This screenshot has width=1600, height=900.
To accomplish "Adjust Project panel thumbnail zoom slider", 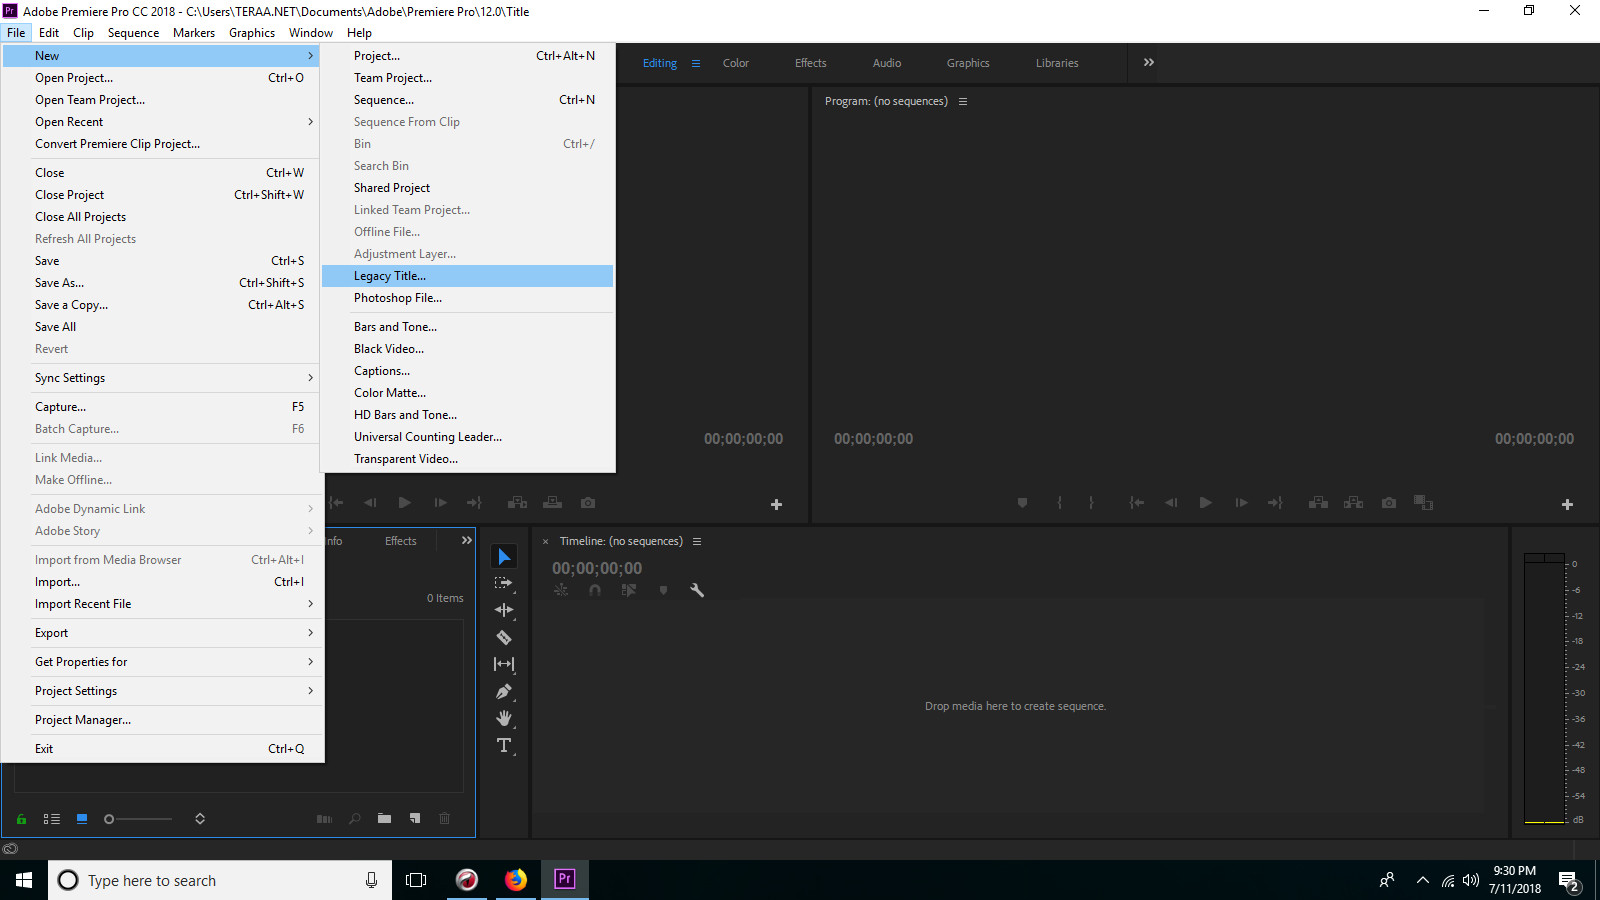I will (138, 819).
